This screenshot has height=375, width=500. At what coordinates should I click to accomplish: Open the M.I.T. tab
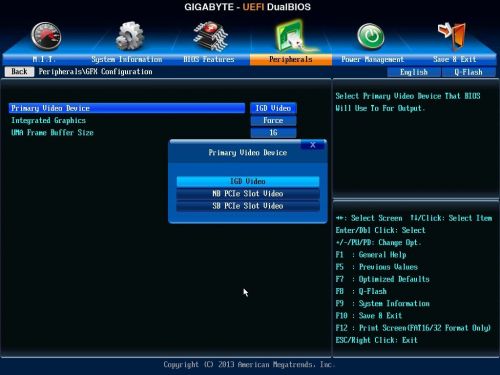click(44, 59)
